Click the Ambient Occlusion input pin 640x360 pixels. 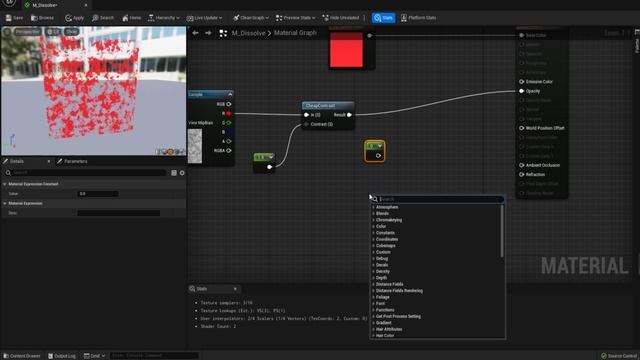[x=522, y=165]
